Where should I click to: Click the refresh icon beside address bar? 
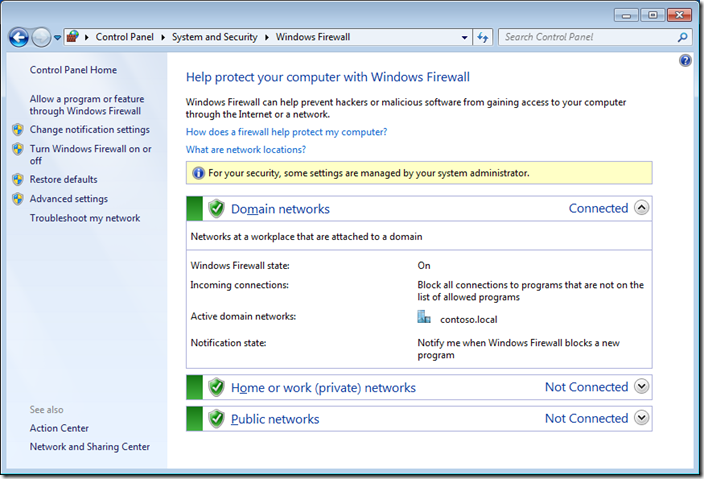pos(484,37)
